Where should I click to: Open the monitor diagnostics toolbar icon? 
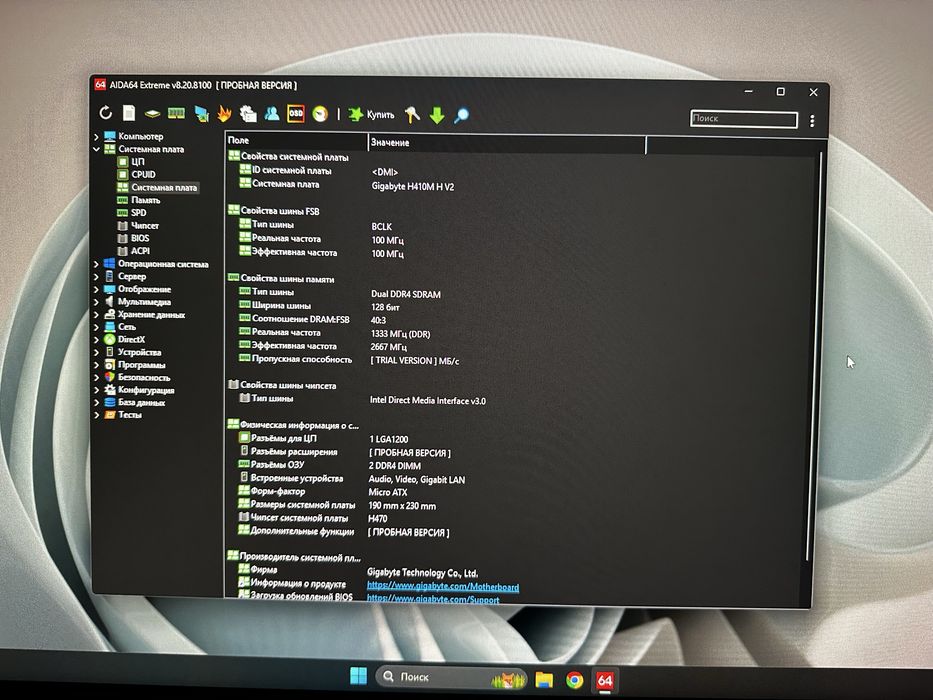pyautogui.click(x=201, y=114)
